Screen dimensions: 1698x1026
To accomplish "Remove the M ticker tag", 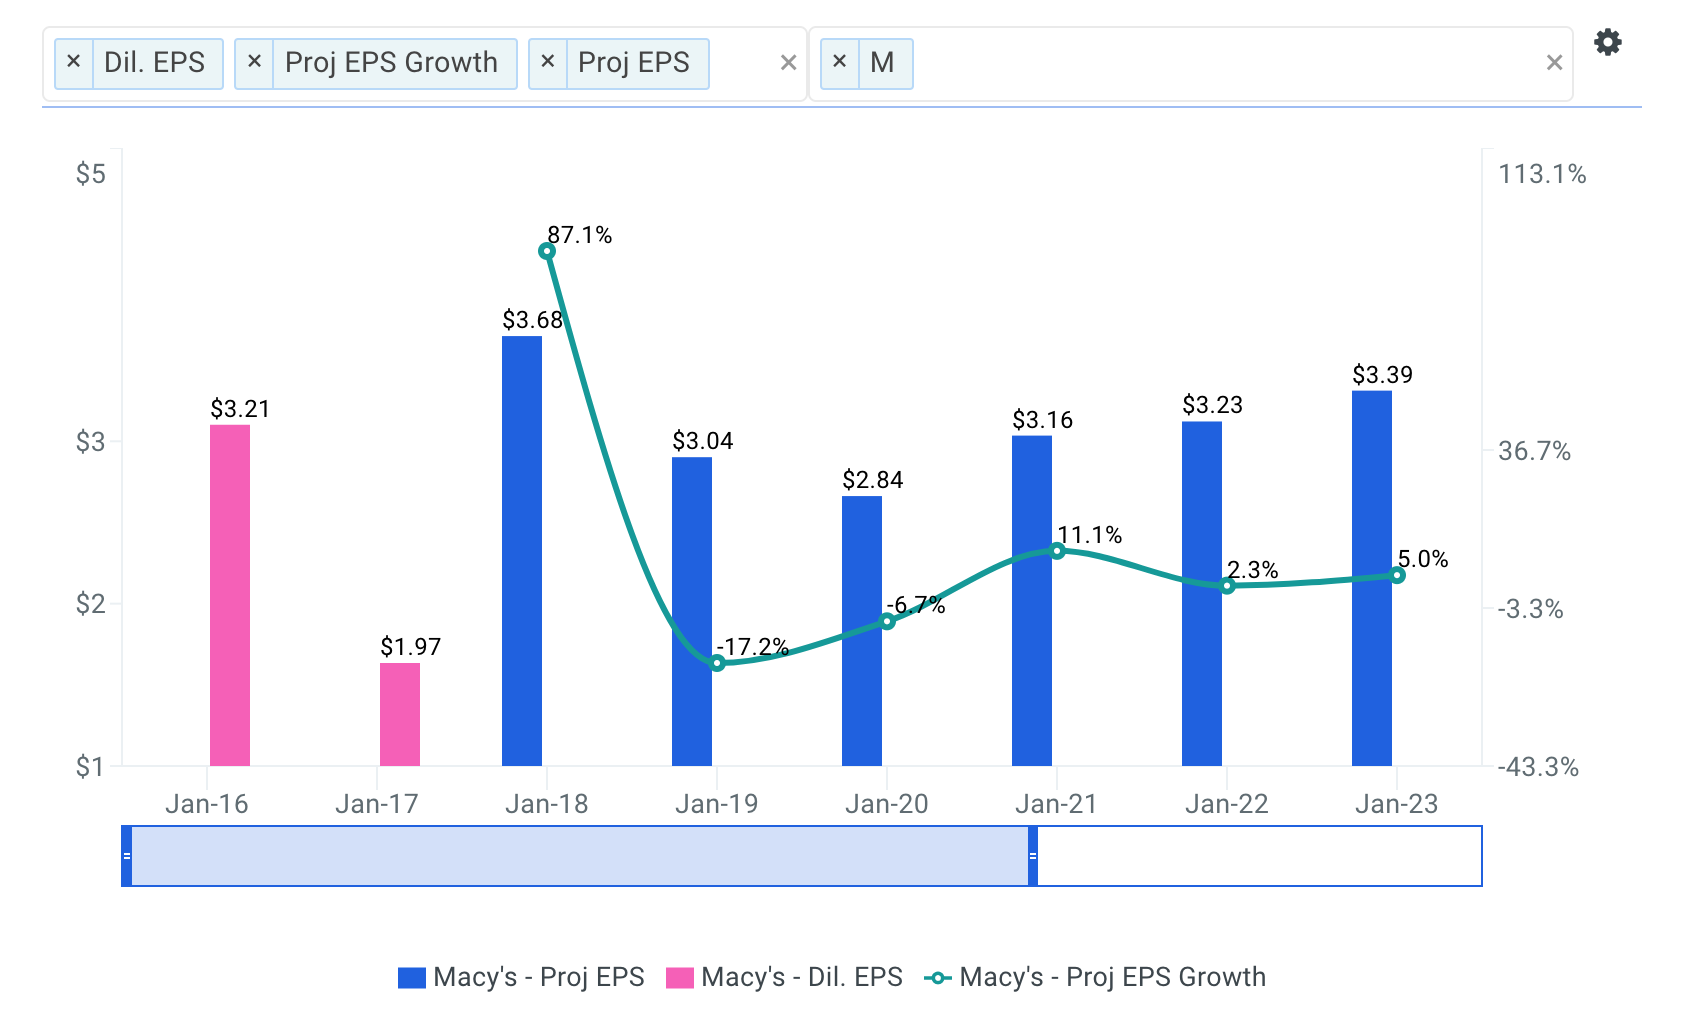I will coord(839,62).
